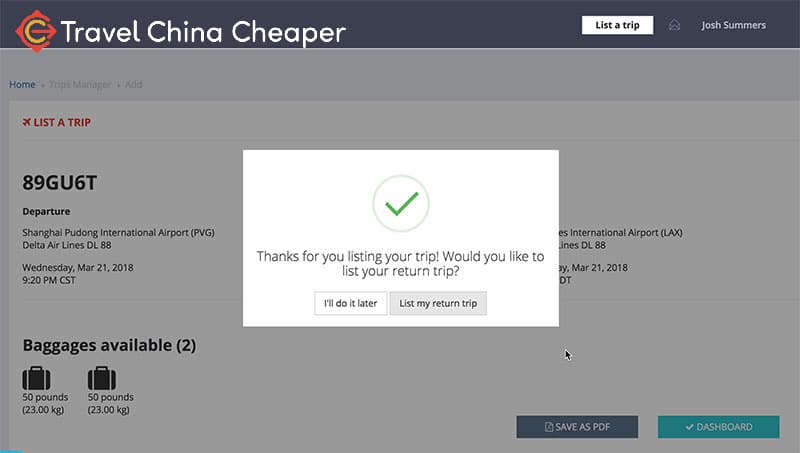Screen dimensions: 800x453
Task: Go to the Dashboard
Action: pyautogui.click(x=718, y=427)
